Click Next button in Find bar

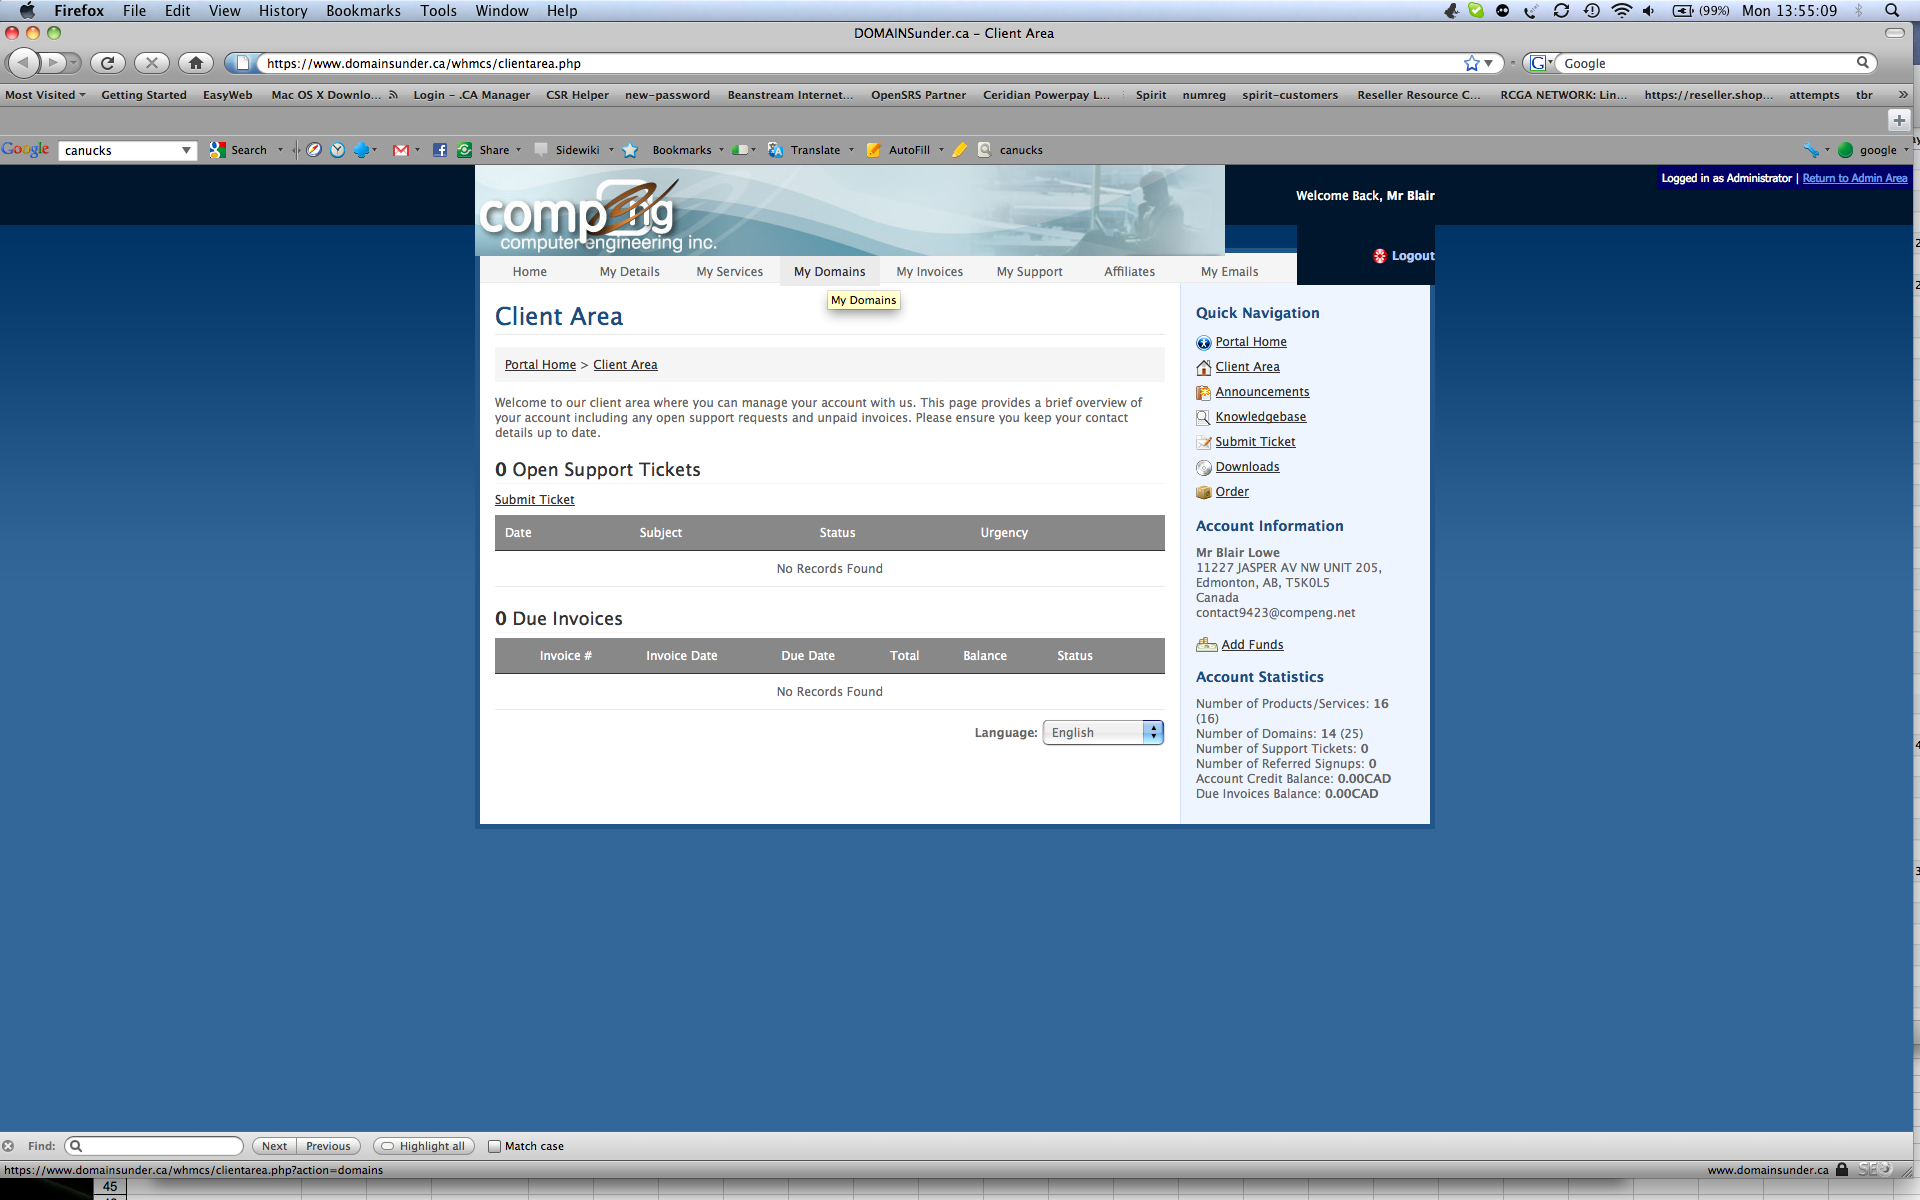274,1146
